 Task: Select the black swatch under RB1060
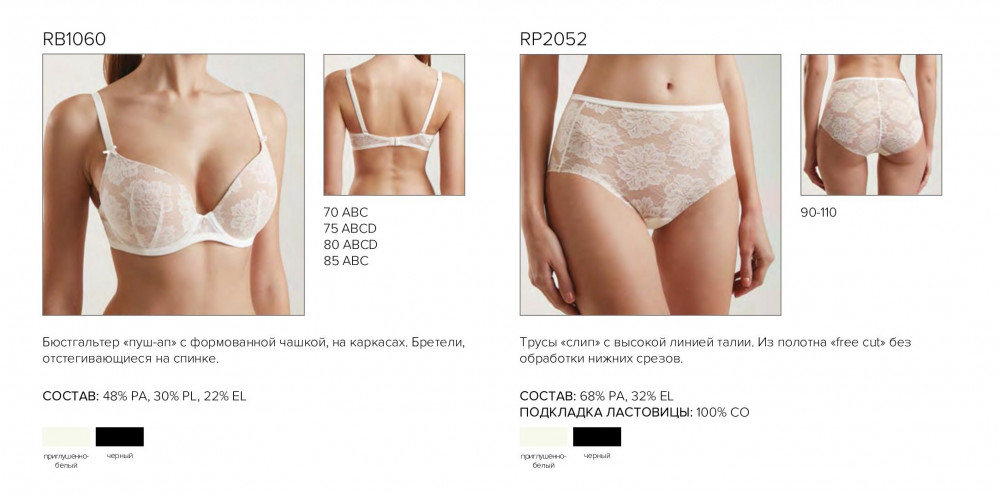click(120, 437)
